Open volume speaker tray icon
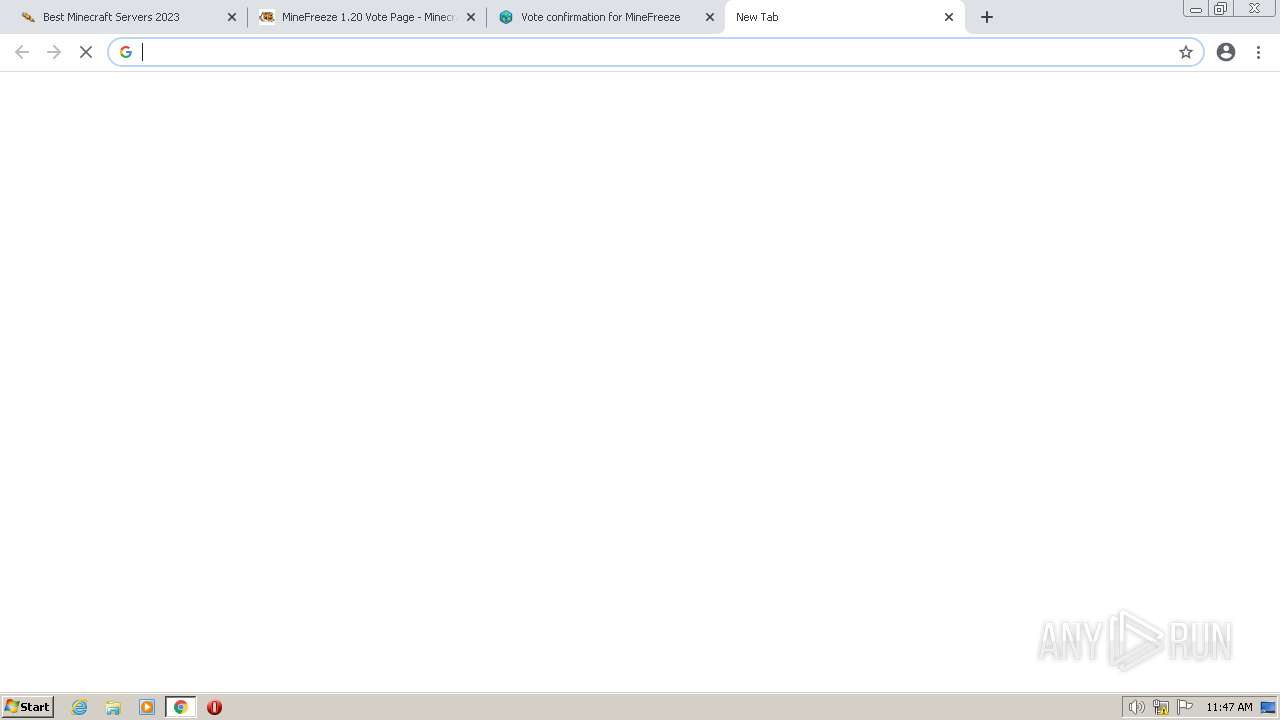The height and width of the screenshot is (720, 1280). [x=1136, y=707]
